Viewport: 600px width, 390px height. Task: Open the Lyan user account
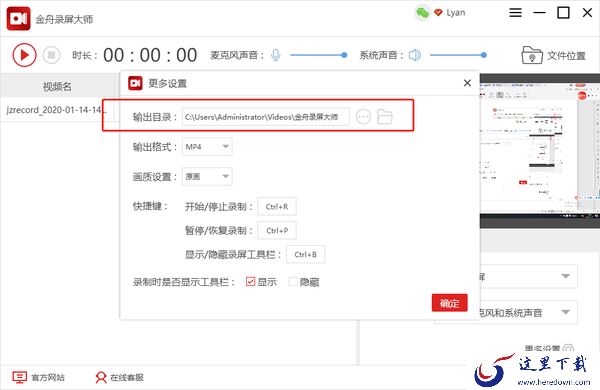456,13
